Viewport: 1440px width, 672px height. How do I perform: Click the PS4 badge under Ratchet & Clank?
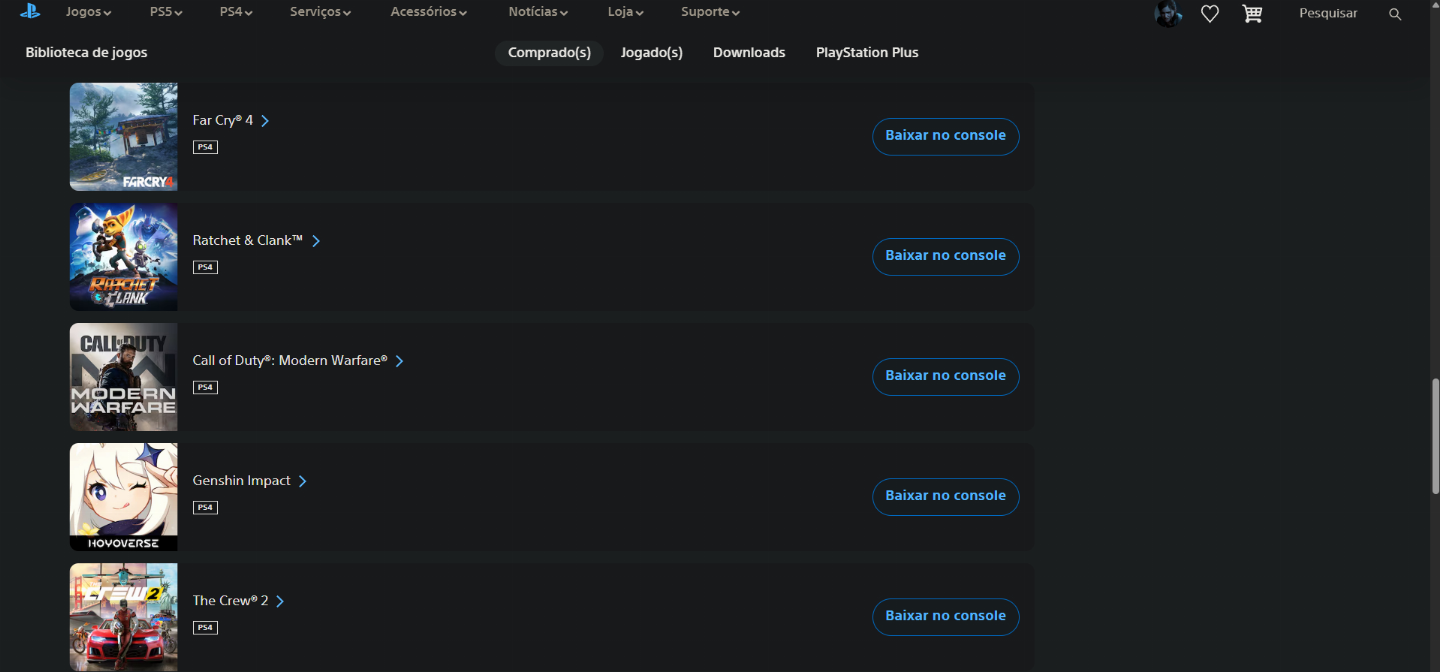click(x=205, y=267)
